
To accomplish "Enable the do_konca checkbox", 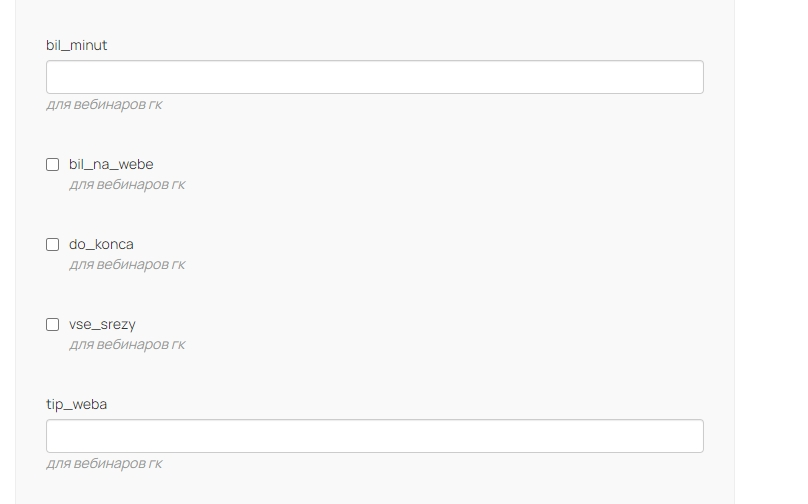I will 53,245.
